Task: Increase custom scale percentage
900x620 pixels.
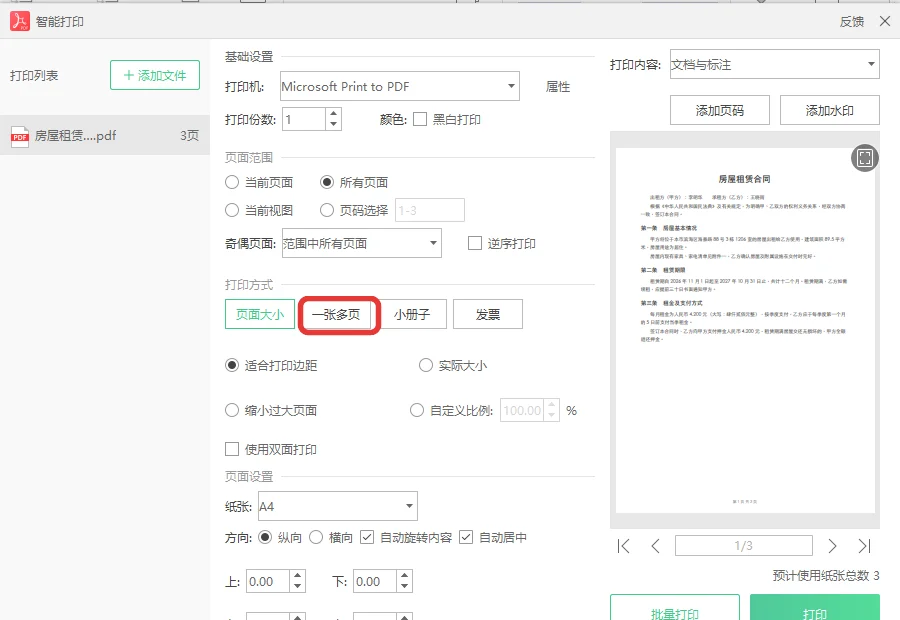Action: pos(551,405)
